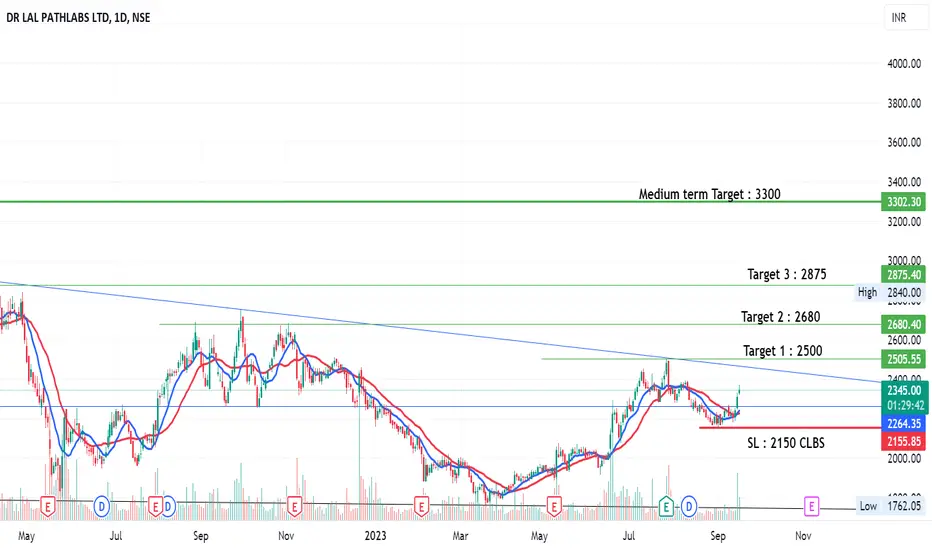Click the blue D marker beside a red E
This screenshot has height=550, width=932.
(x=168, y=507)
